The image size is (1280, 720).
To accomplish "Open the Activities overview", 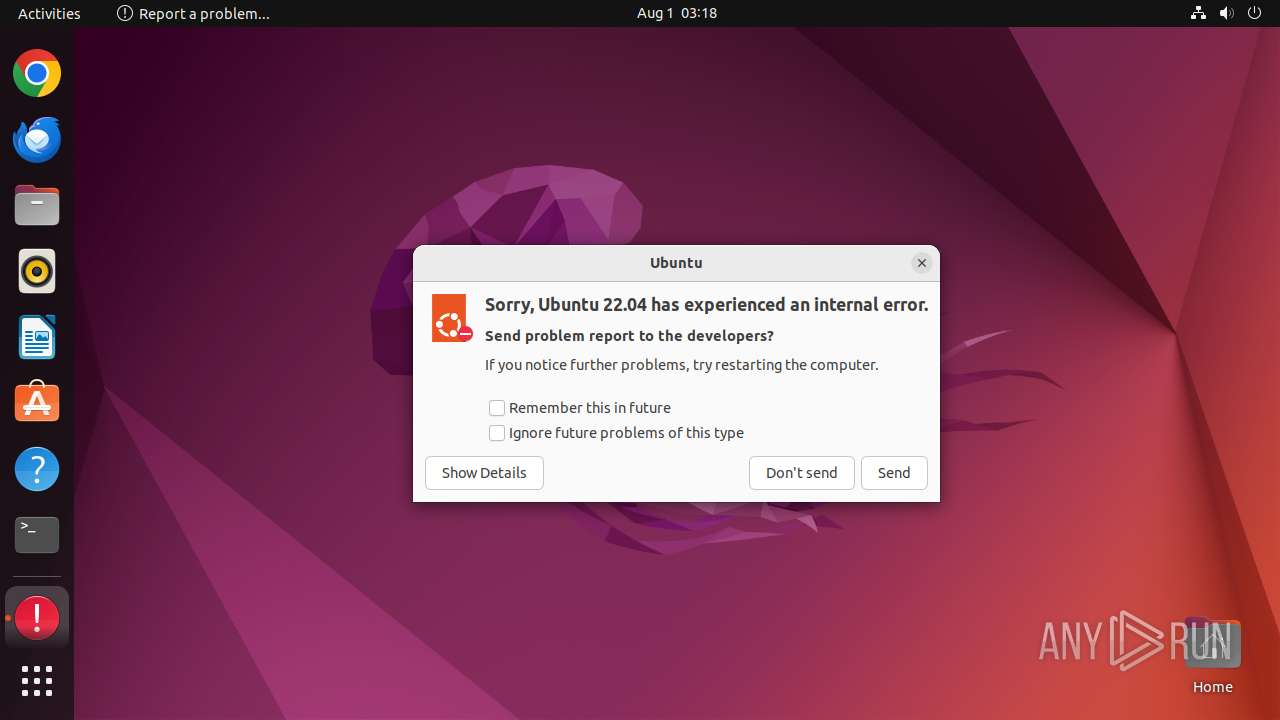I will pos(49,13).
